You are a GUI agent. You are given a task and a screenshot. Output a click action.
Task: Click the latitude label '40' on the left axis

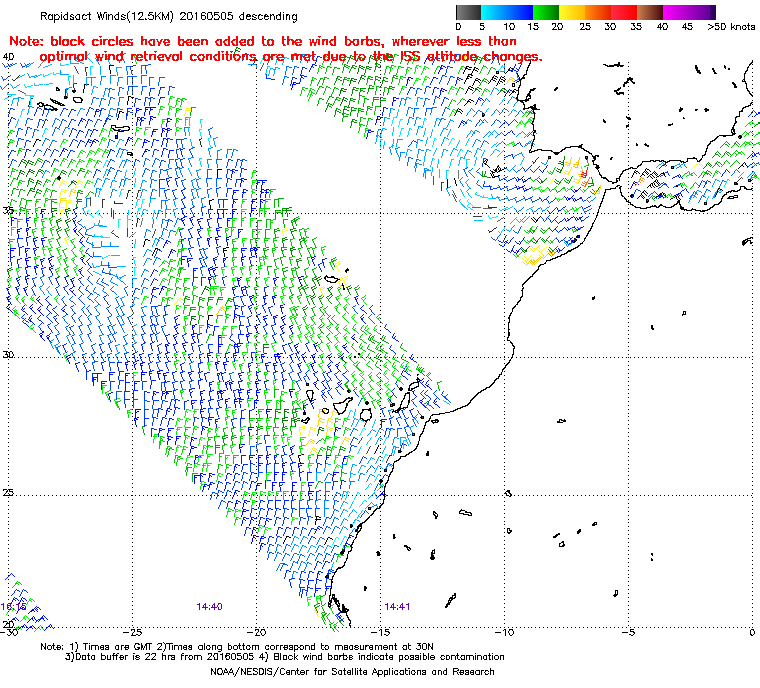[8, 57]
